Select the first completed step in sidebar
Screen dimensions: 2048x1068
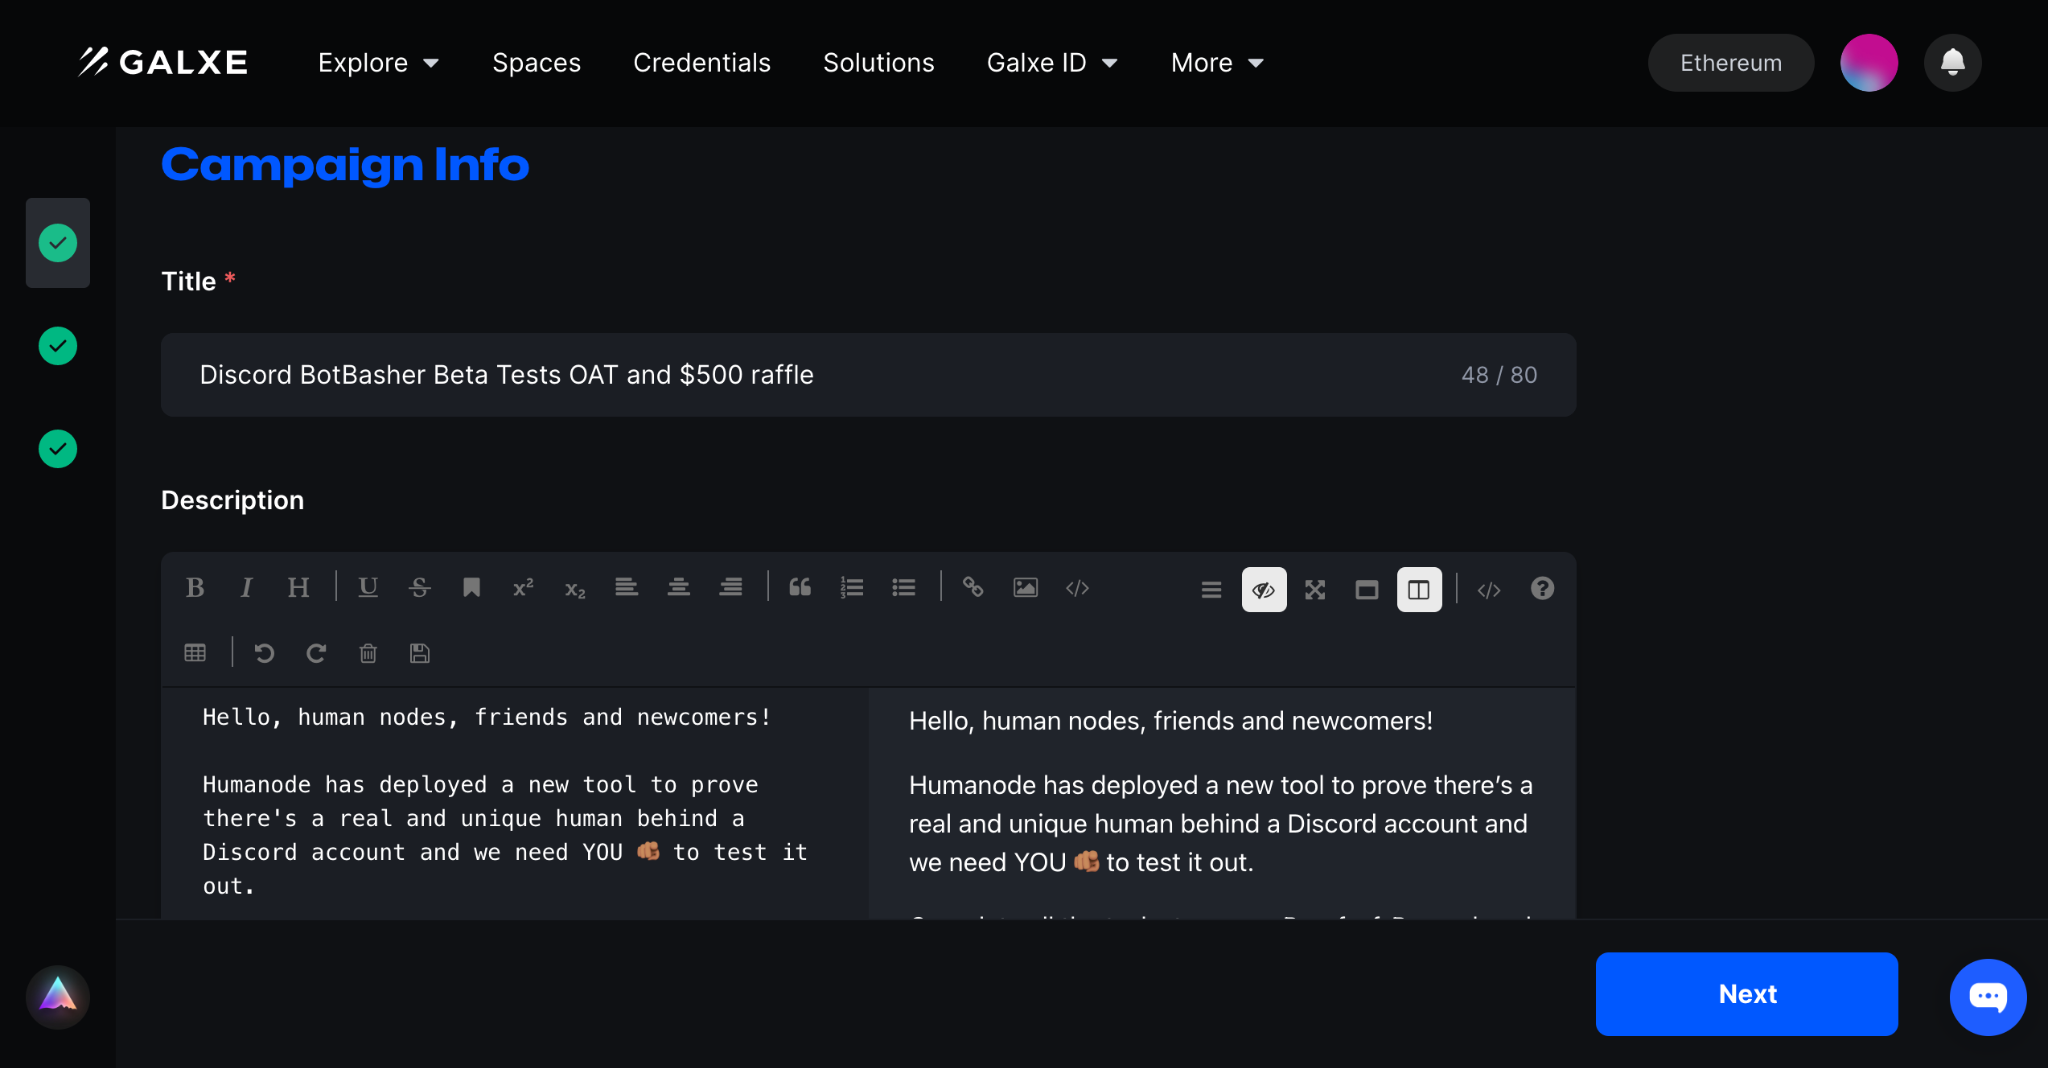click(x=58, y=243)
